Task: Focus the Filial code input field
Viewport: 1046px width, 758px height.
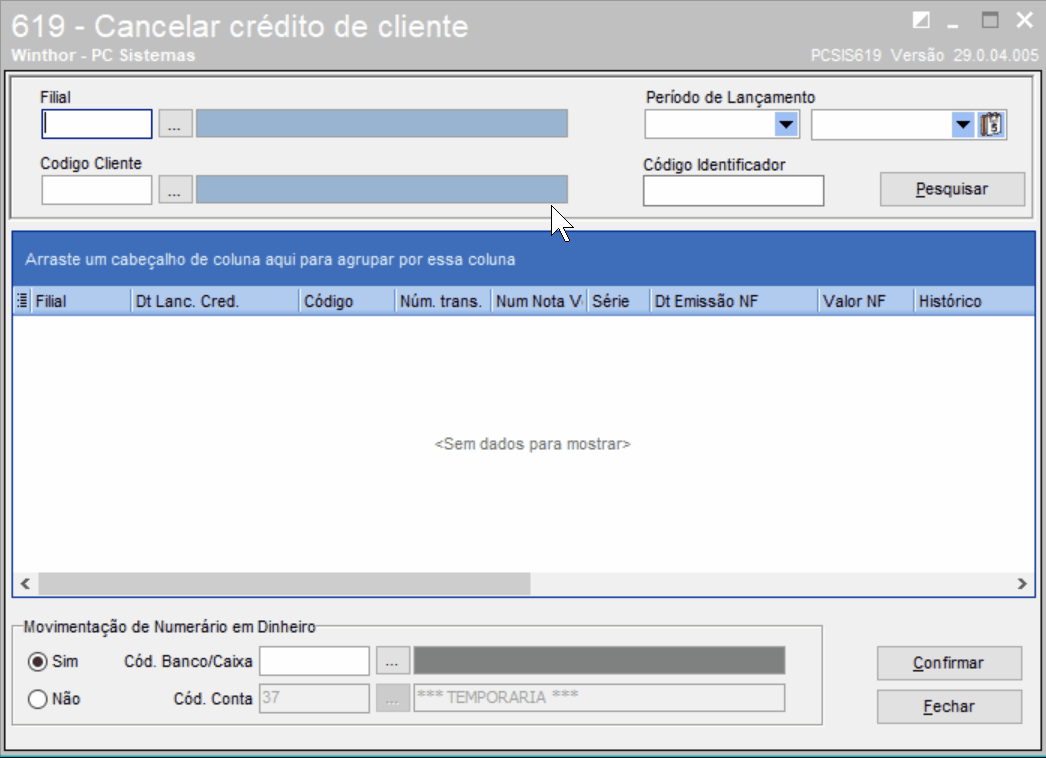Action: coord(97,124)
